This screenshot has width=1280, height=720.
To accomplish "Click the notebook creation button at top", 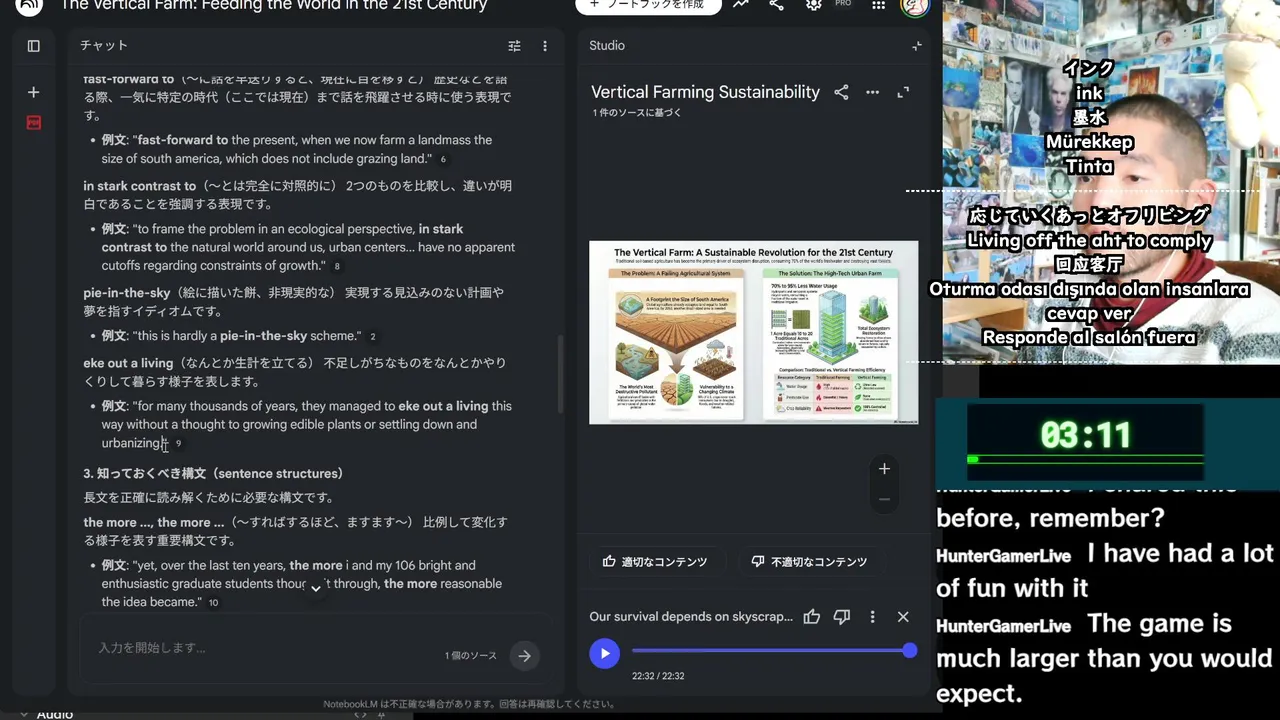I will coord(647,5).
